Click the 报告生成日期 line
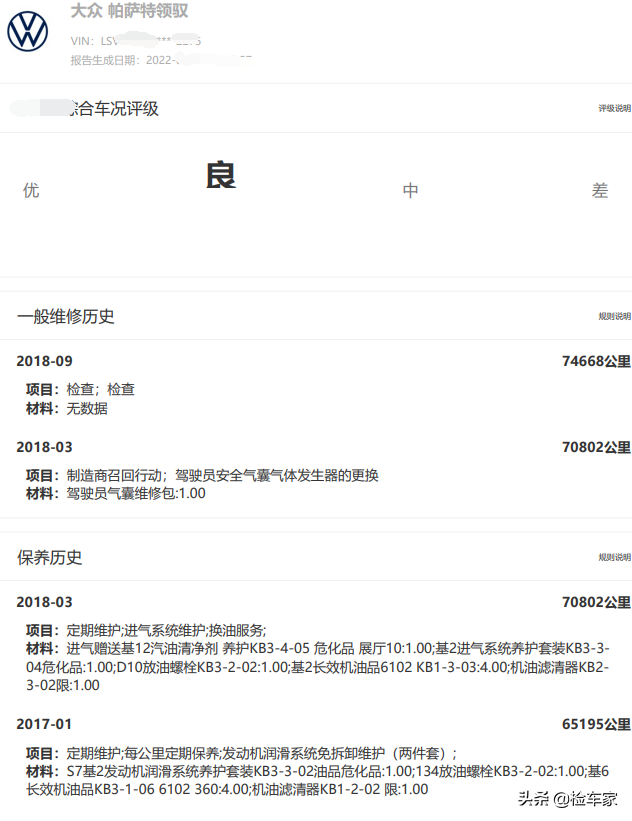This screenshot has width=632, height=821. click(x=160, y=60)
